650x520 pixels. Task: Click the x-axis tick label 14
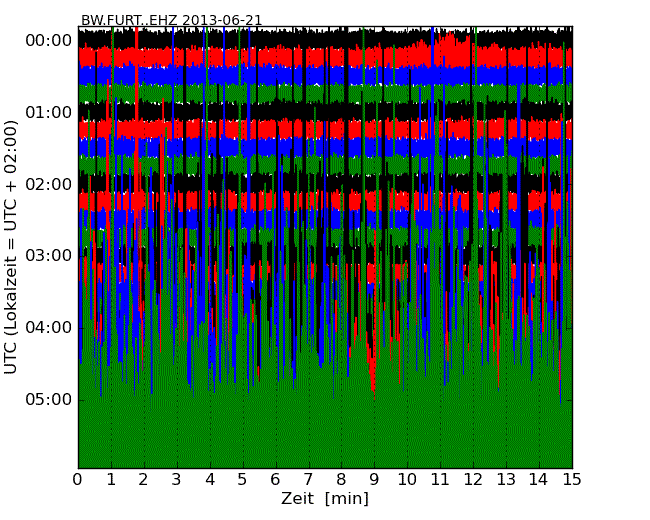[x=539, y=480]
